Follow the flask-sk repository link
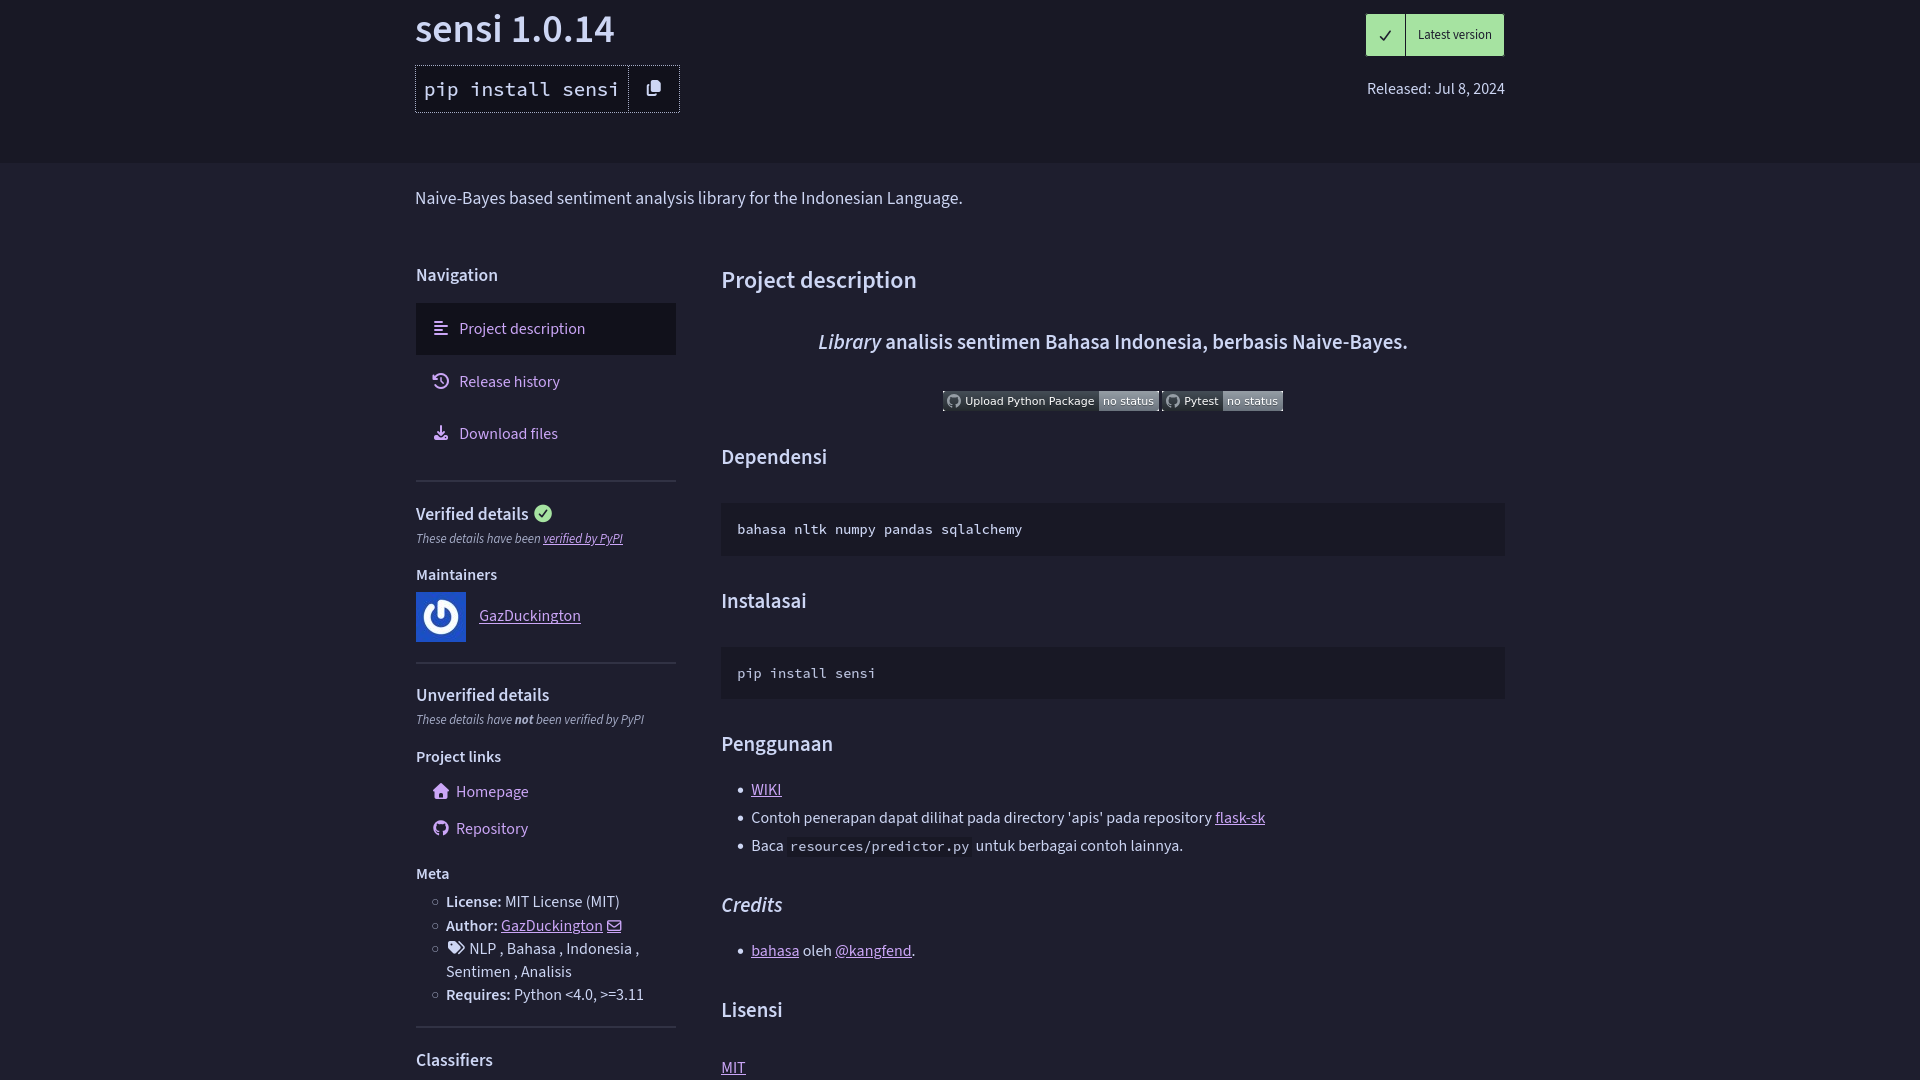1920x1080 pixels. coord(1239,818)
